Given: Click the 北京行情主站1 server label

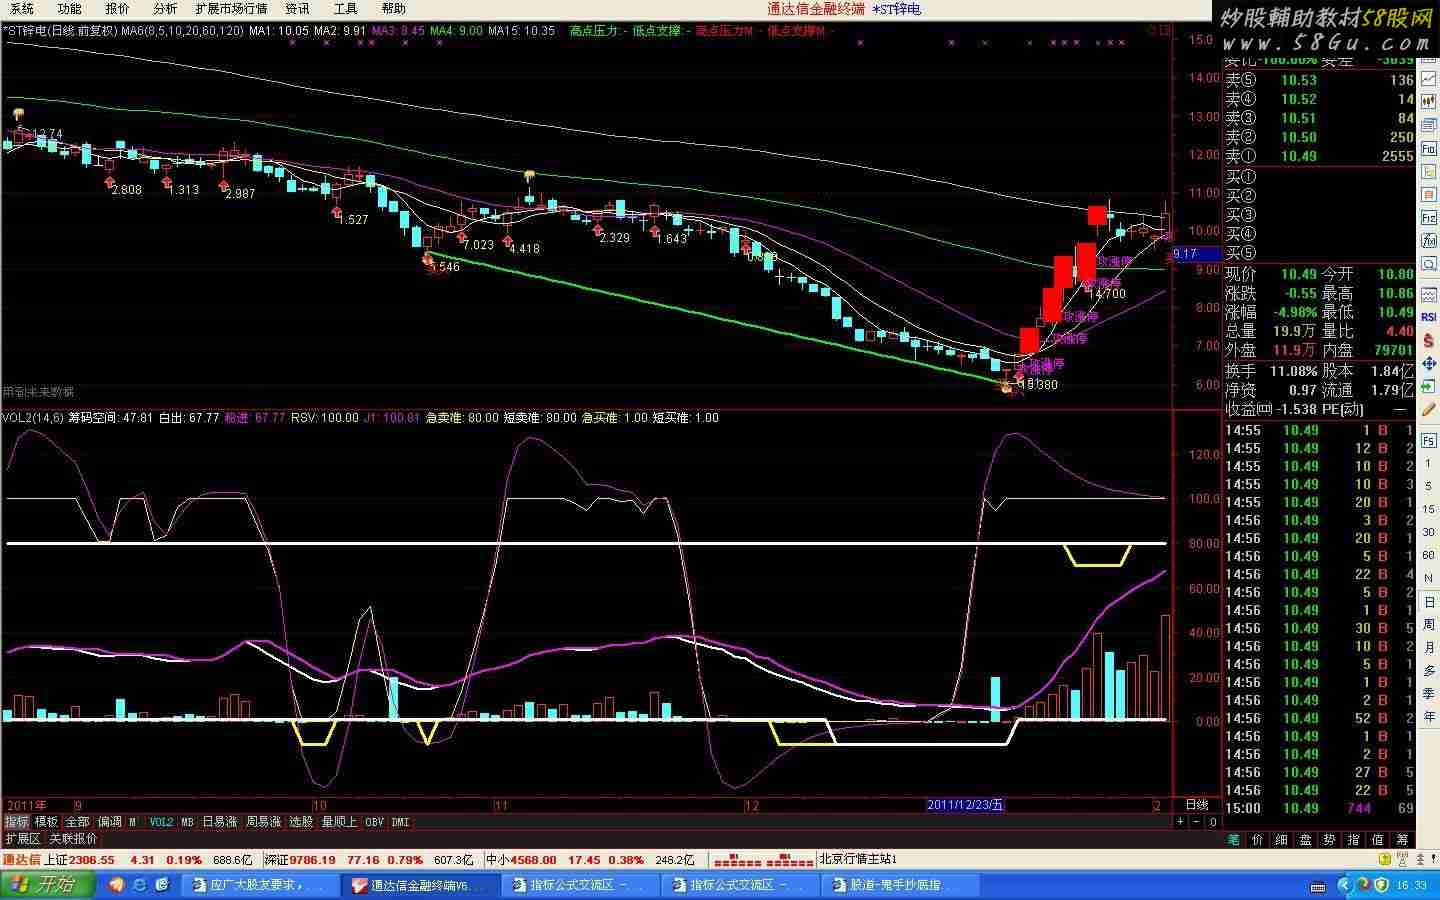Looking at the screenshot, I should pos(858,860).
